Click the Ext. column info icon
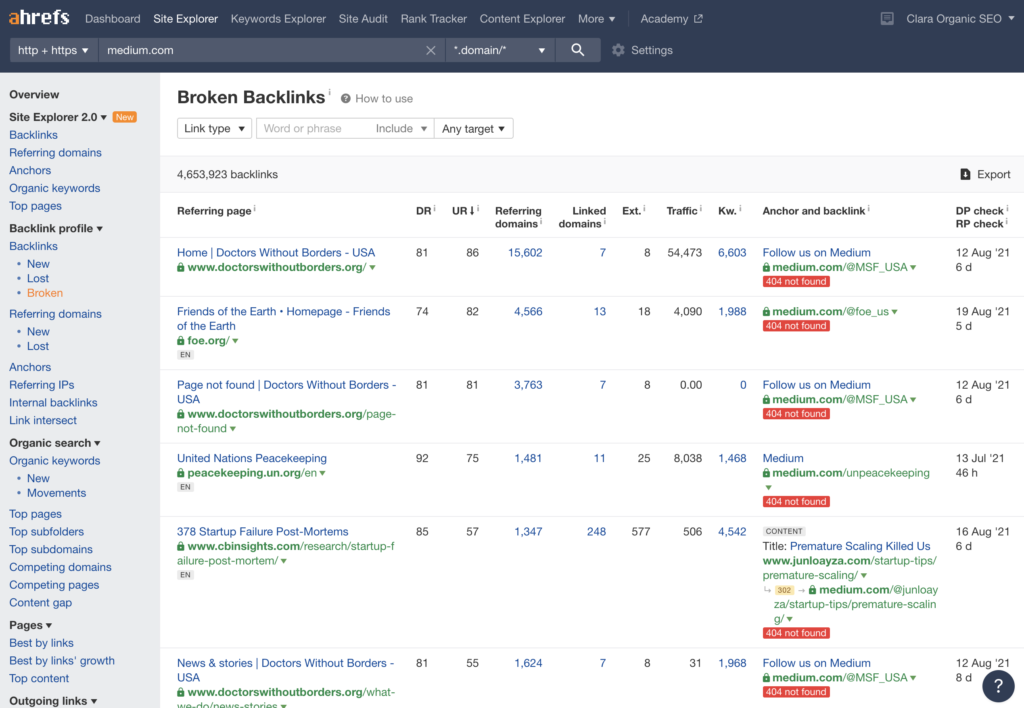Screen dimensions: 1024x708 pyautogui.click(x=644, y=208)
